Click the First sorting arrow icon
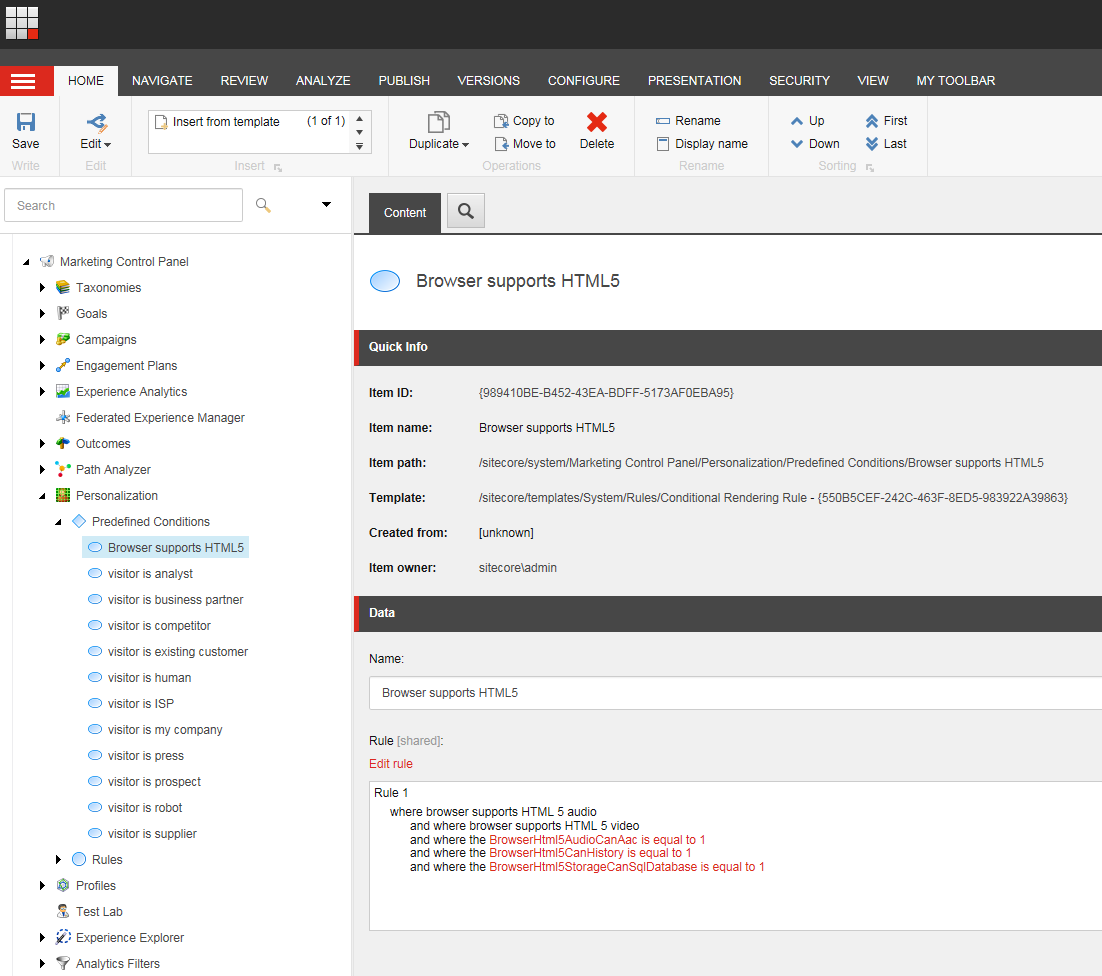This screenshot has height=976, width=1102. pos(872,121)
